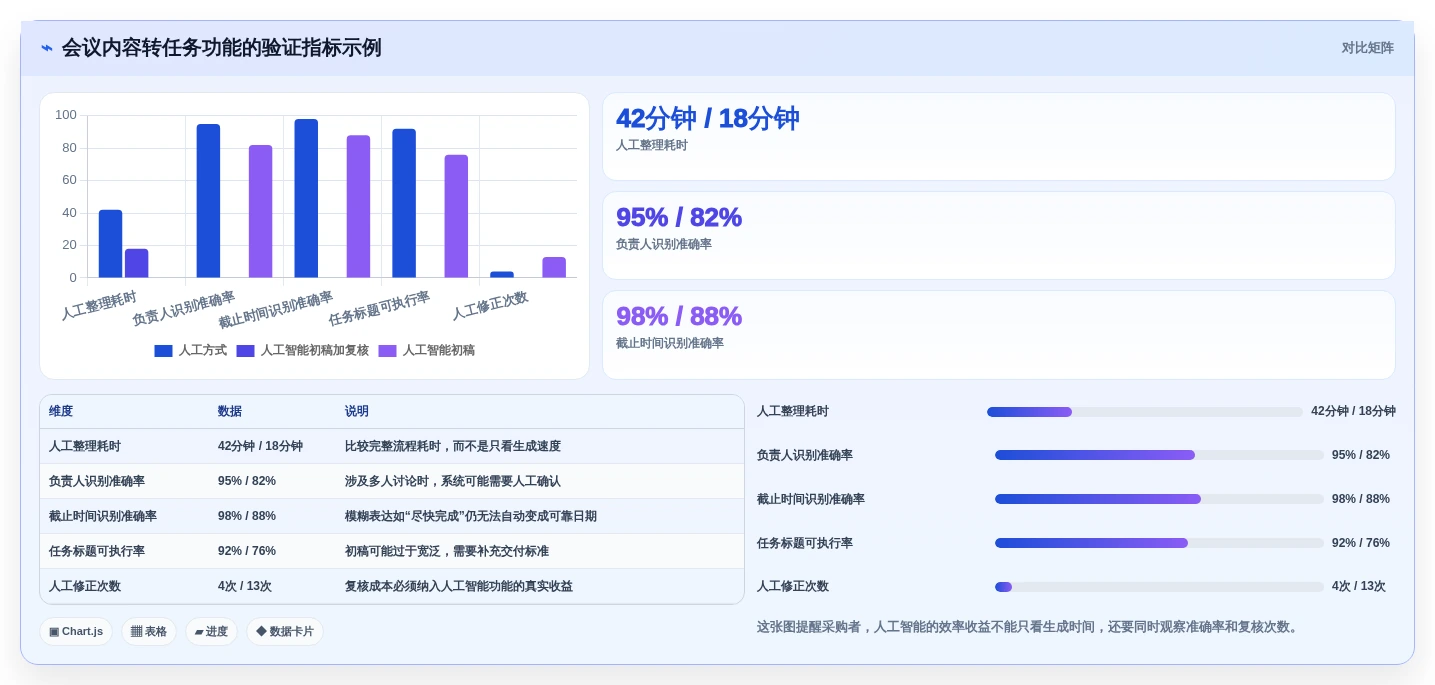Select the Chart.js chip
This screenshot has height=685, width=1435.
coord(76,632)
